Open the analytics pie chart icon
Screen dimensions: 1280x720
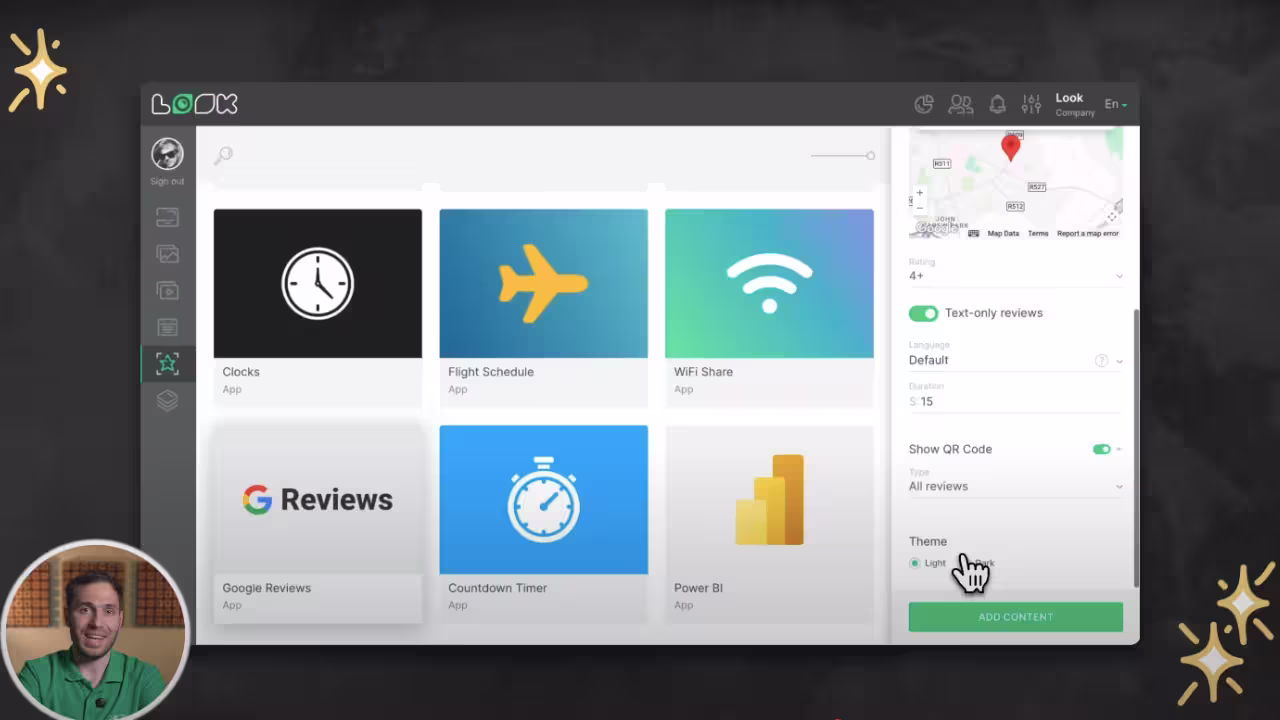point(924,104)
